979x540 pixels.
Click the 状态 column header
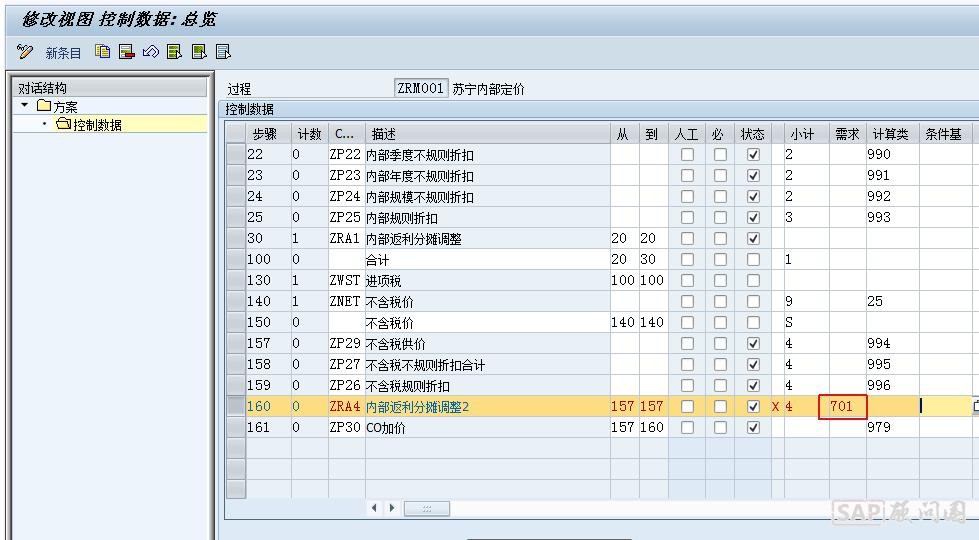(753, 134)
